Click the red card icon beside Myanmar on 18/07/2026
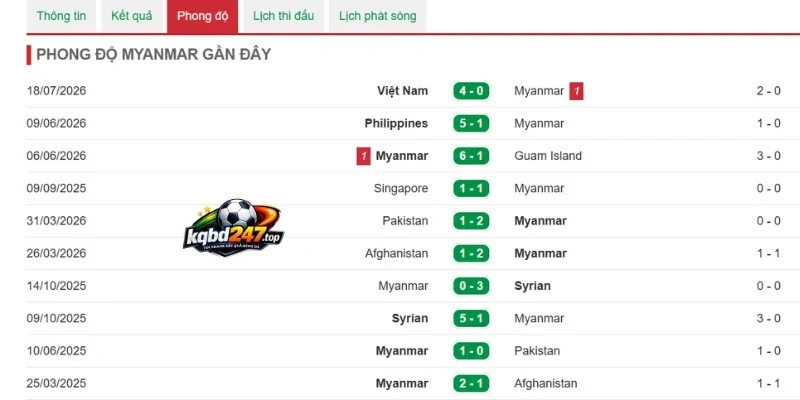This screenshot has height=400, width=800. click(577, 91)
